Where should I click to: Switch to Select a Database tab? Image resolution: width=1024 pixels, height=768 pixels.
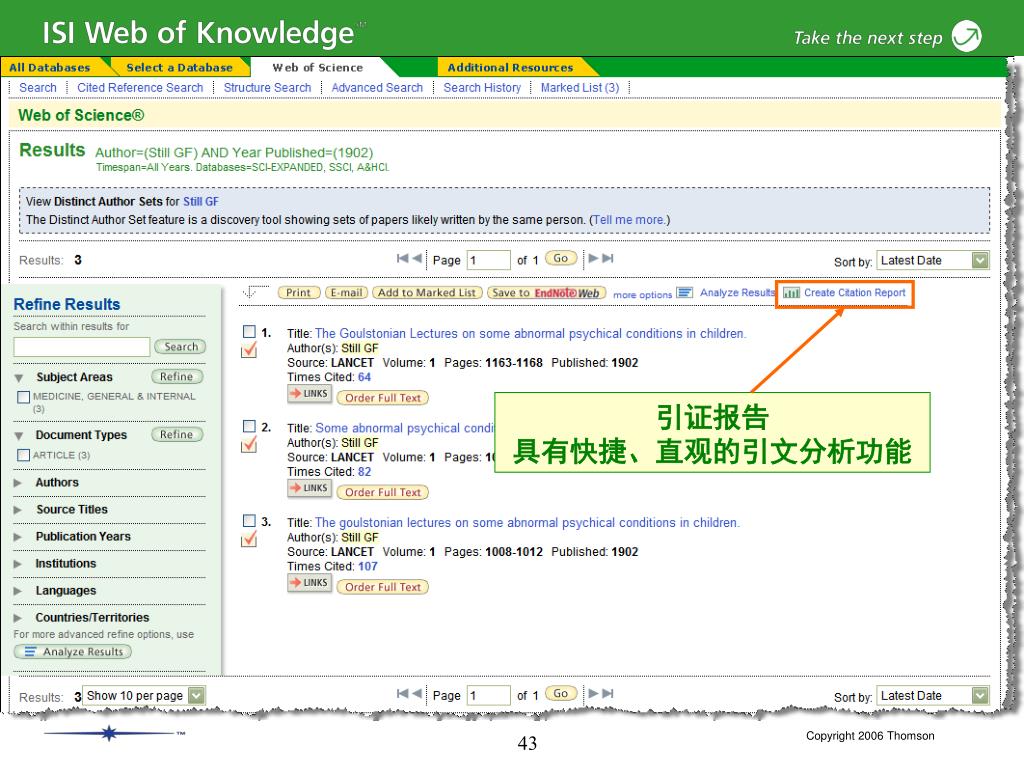pyautogui.click(x=180, y=67)
